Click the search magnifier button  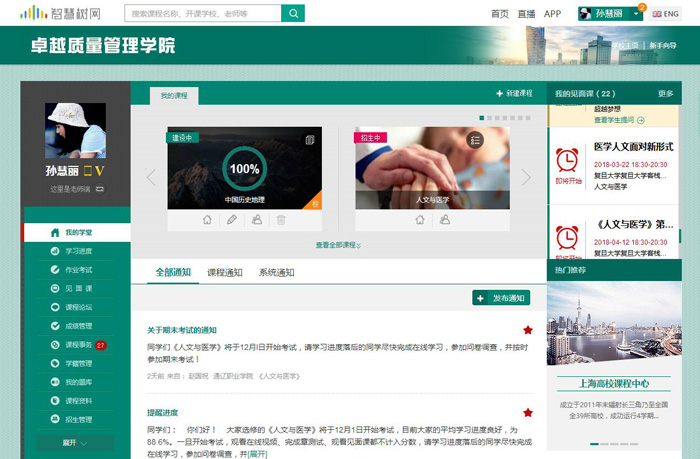(293, 13)
